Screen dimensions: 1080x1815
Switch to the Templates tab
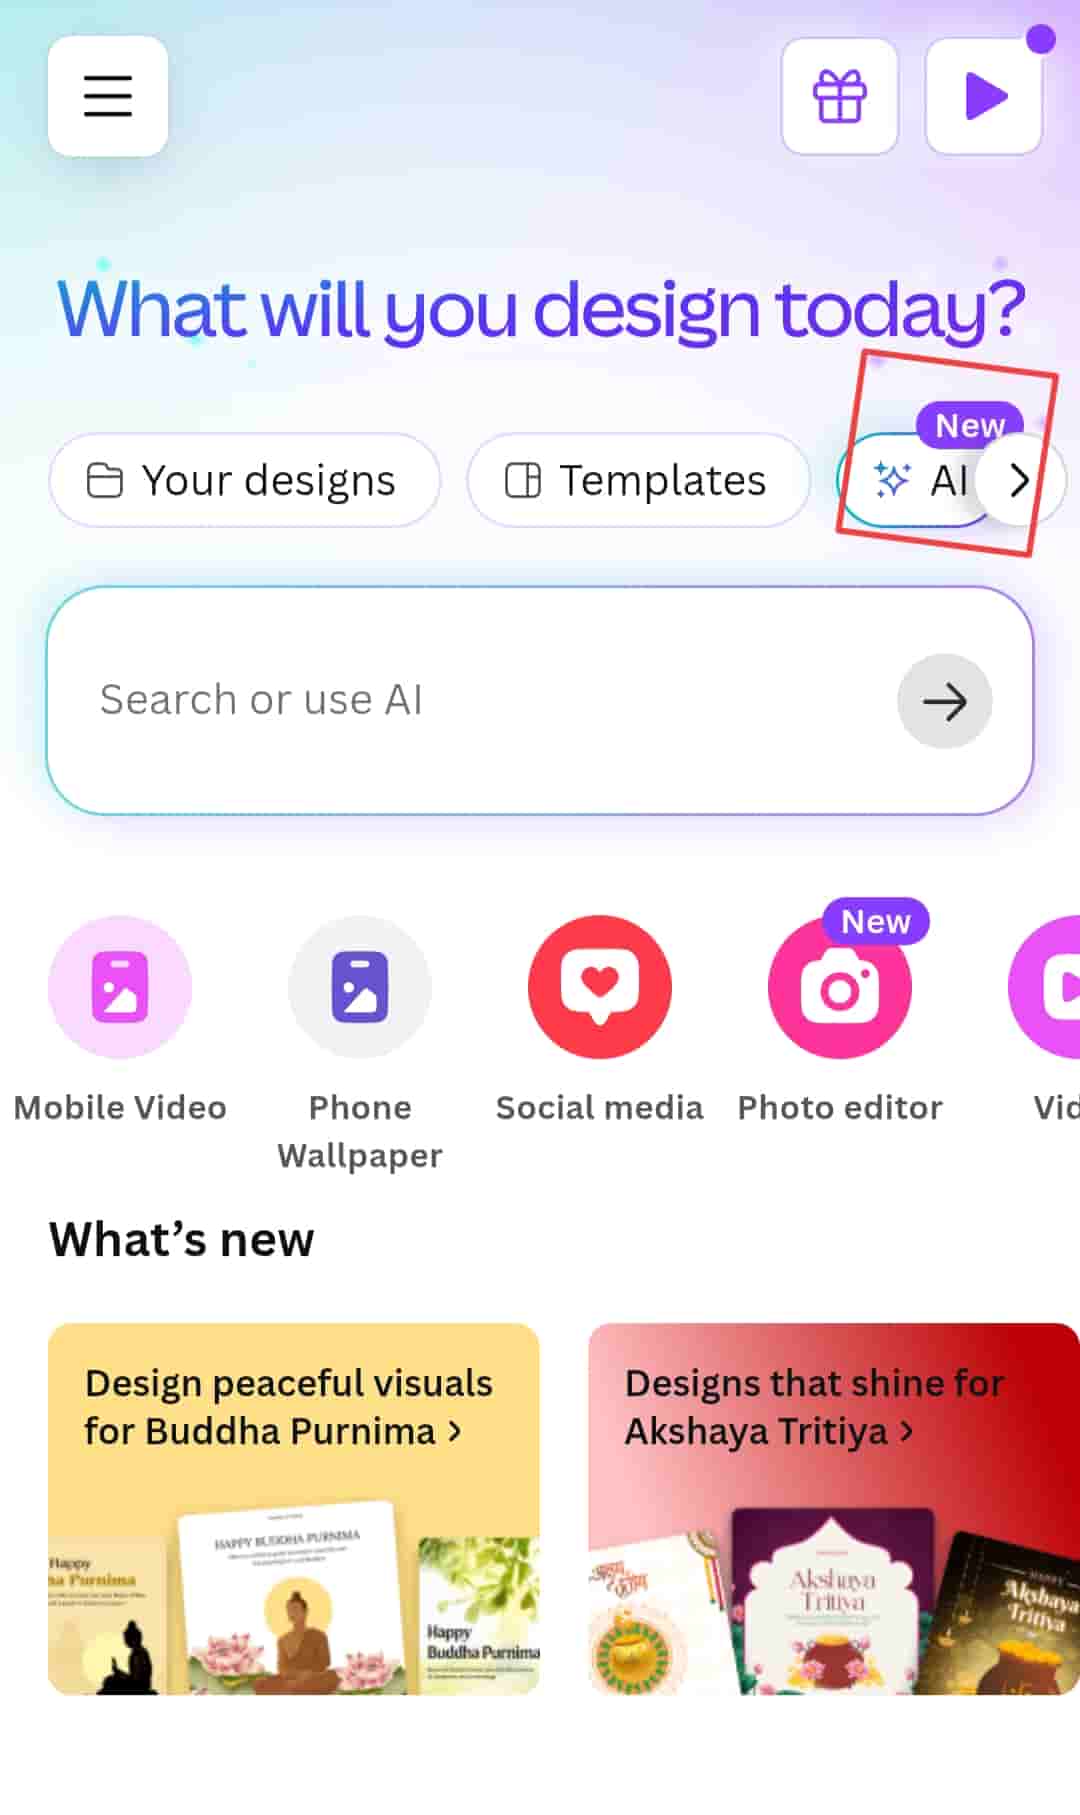click(638, 480)
